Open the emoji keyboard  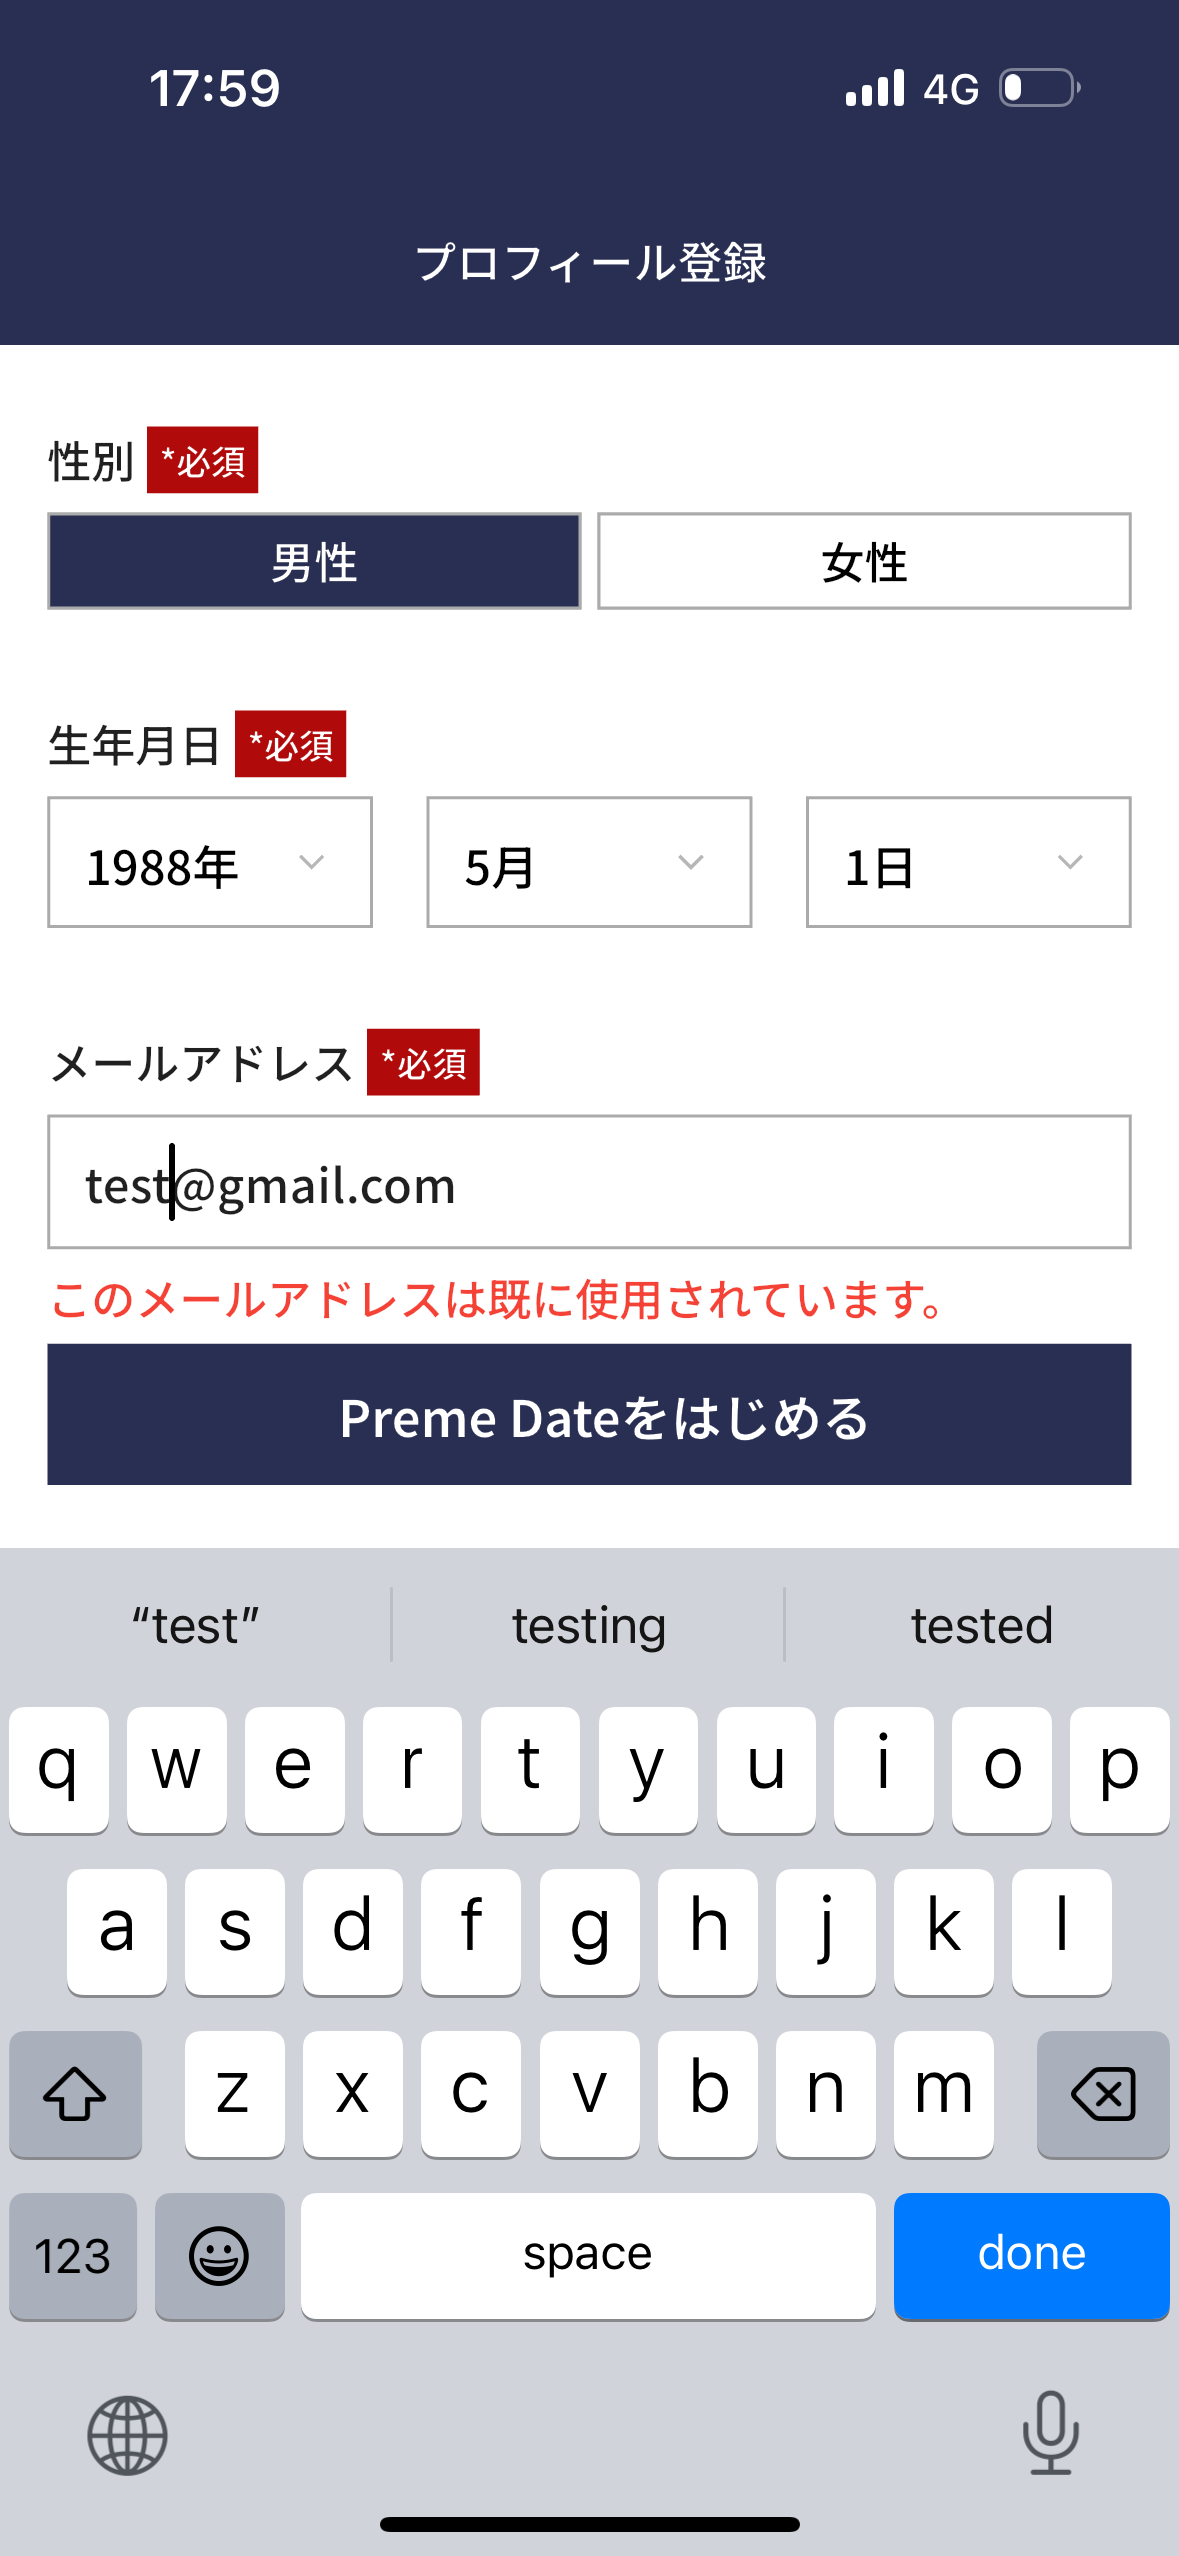pos(219,2255)
